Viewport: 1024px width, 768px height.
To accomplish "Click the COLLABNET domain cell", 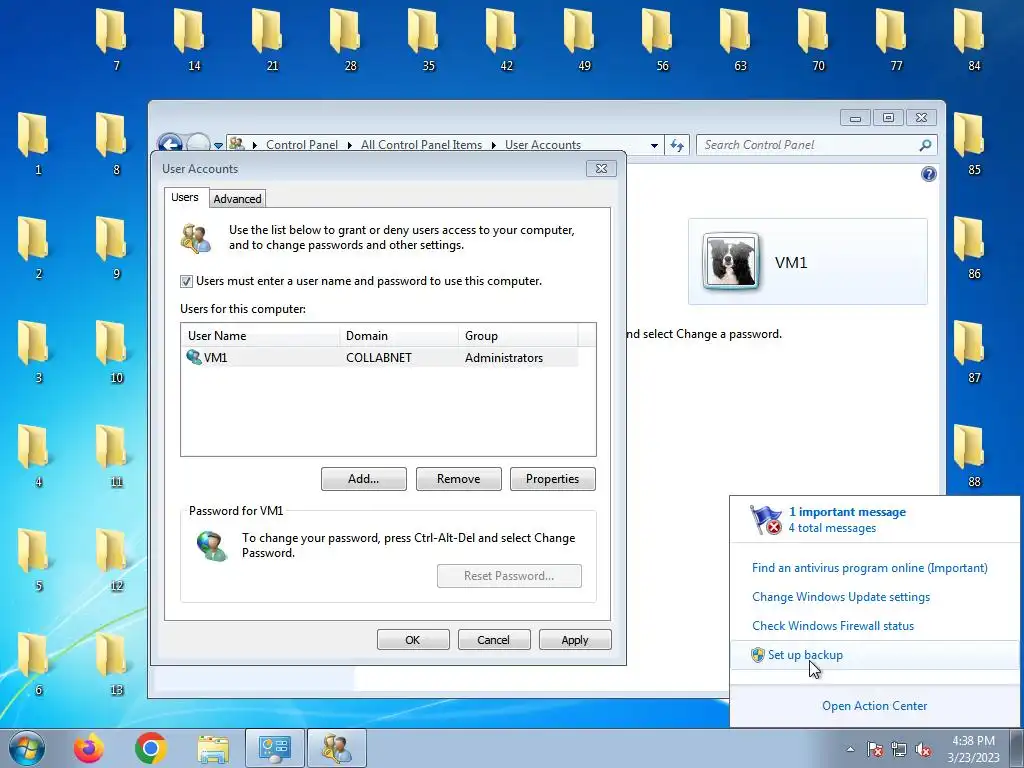I will [x=379, y=358].
